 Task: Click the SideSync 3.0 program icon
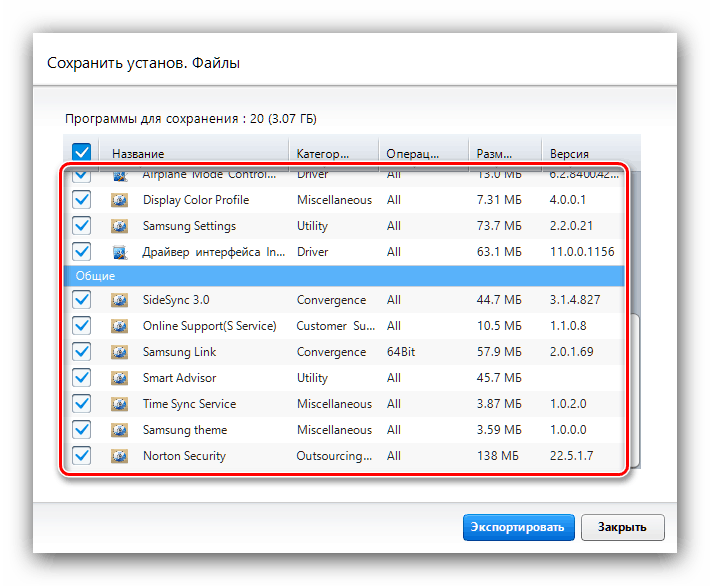coord(120,300)
